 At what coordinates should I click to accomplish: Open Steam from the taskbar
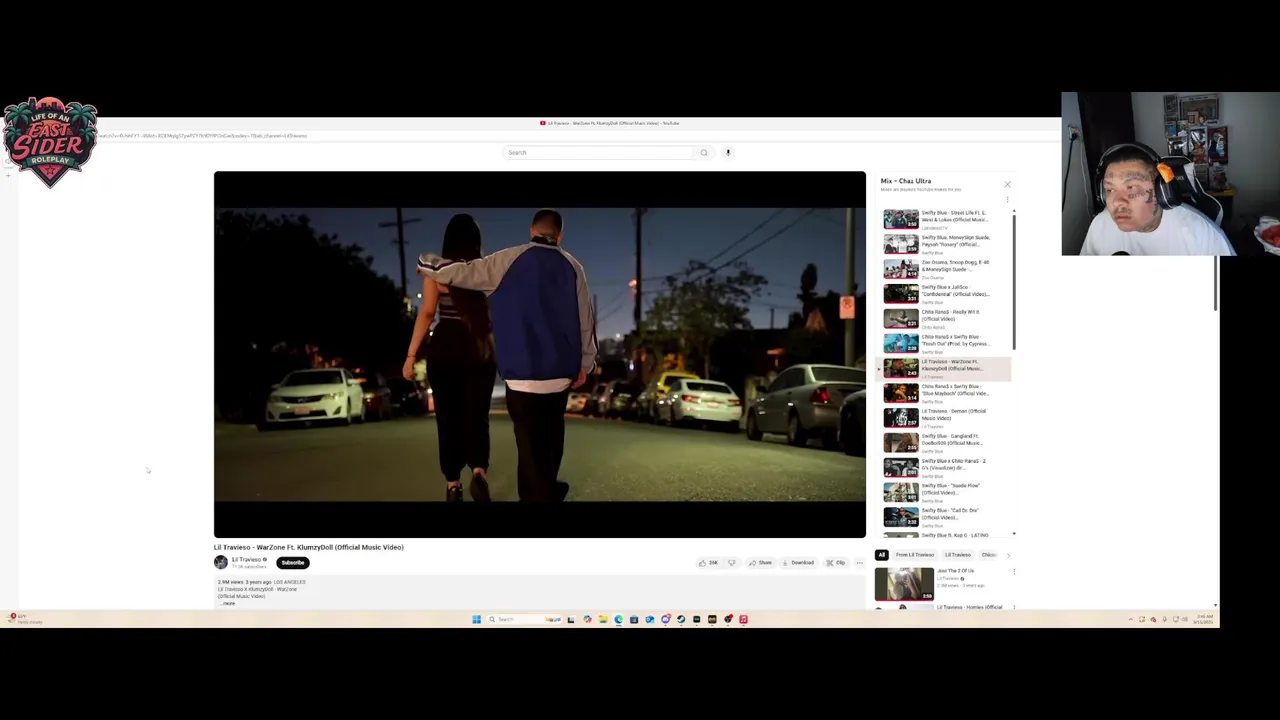tap(681, 619)
